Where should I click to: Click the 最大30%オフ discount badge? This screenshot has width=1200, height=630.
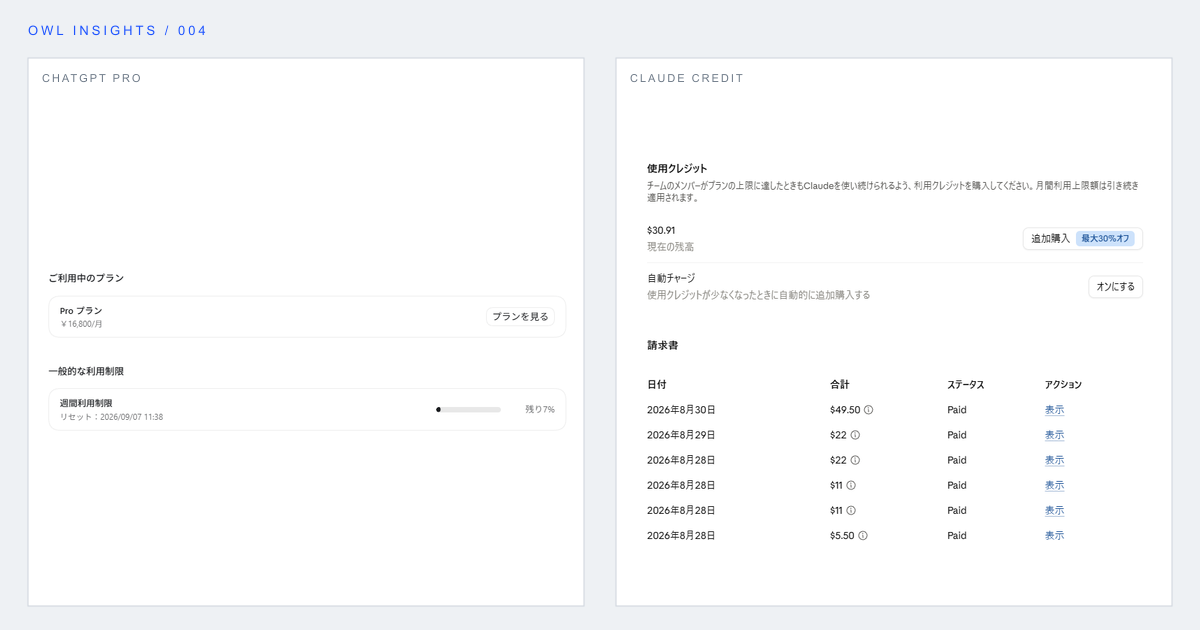[x=1106, y=239]
